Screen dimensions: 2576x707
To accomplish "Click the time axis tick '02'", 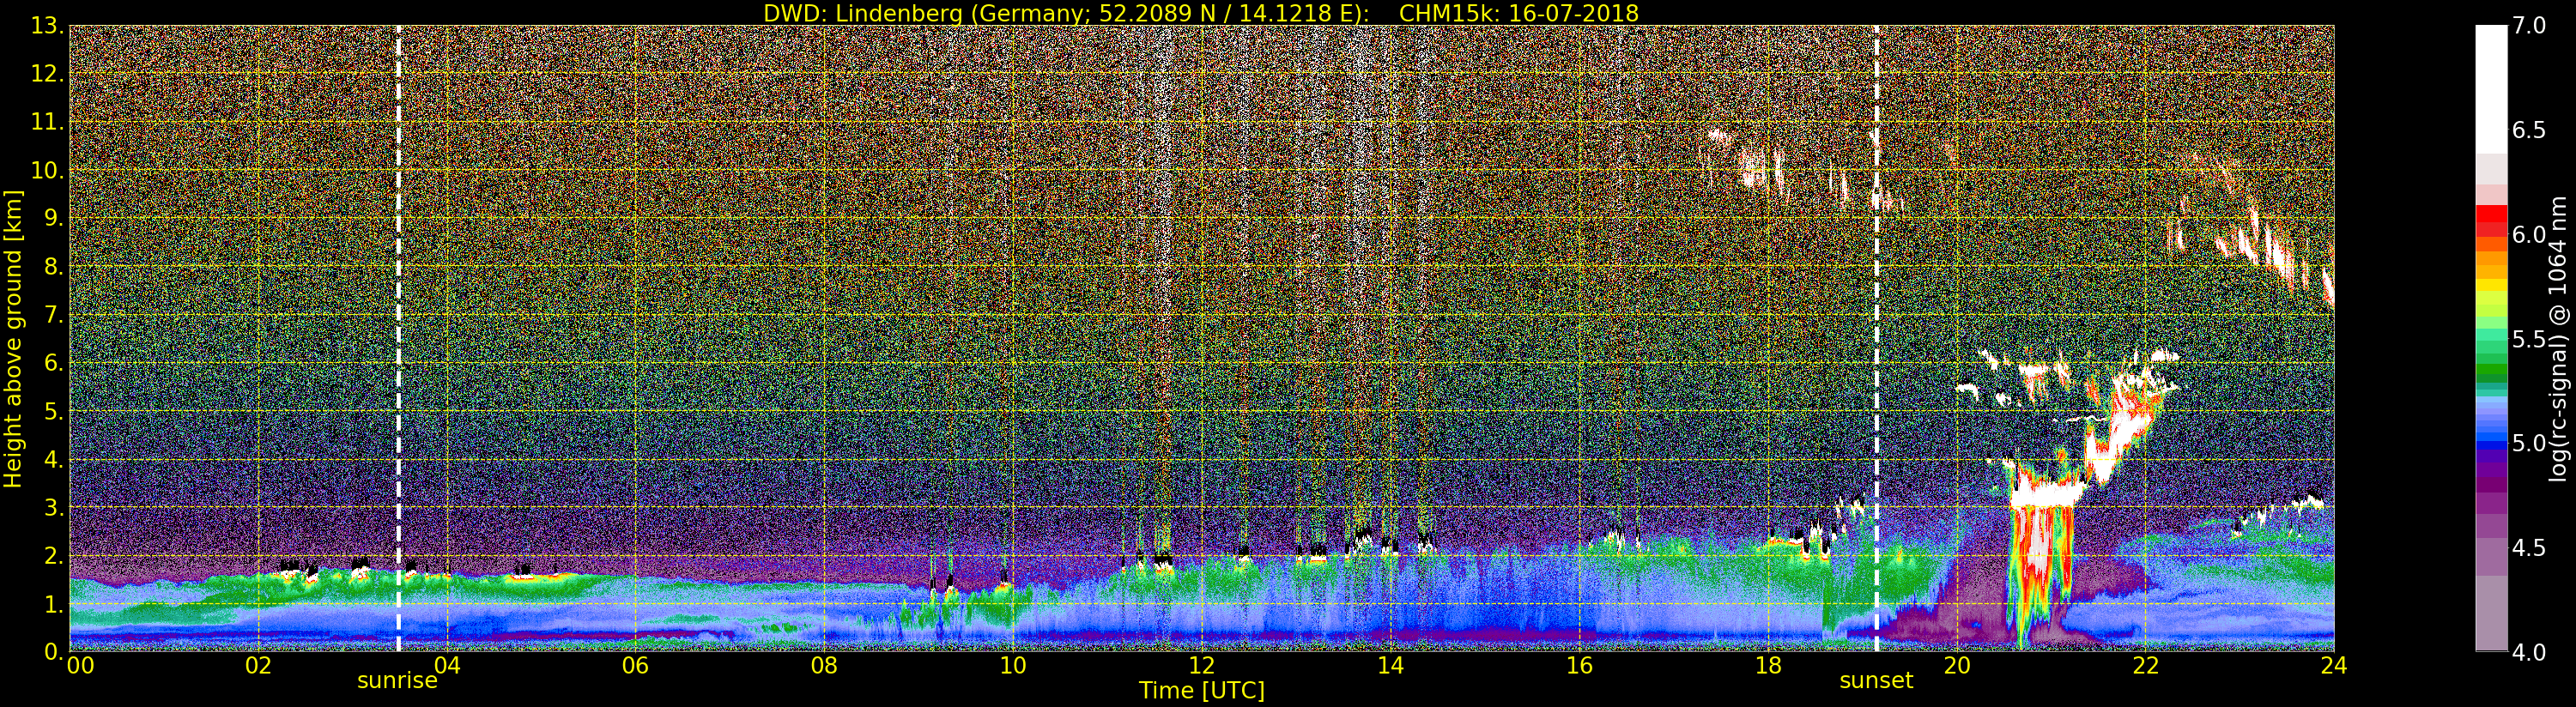I will pos(258,666).
